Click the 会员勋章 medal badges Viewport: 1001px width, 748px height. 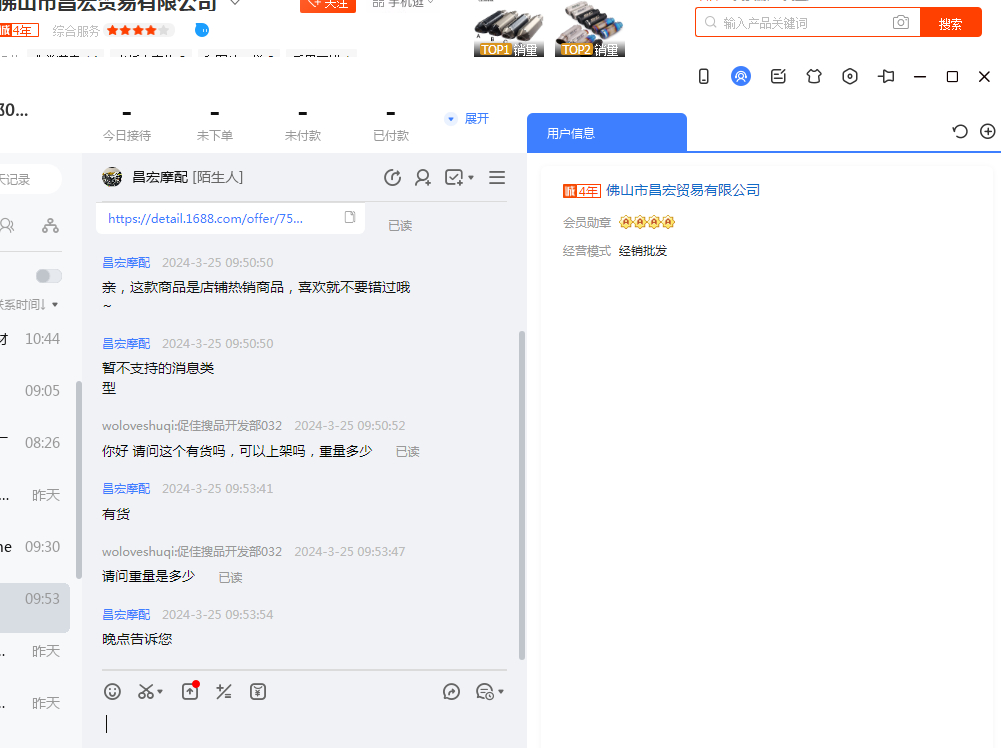(x=647, y=222)
